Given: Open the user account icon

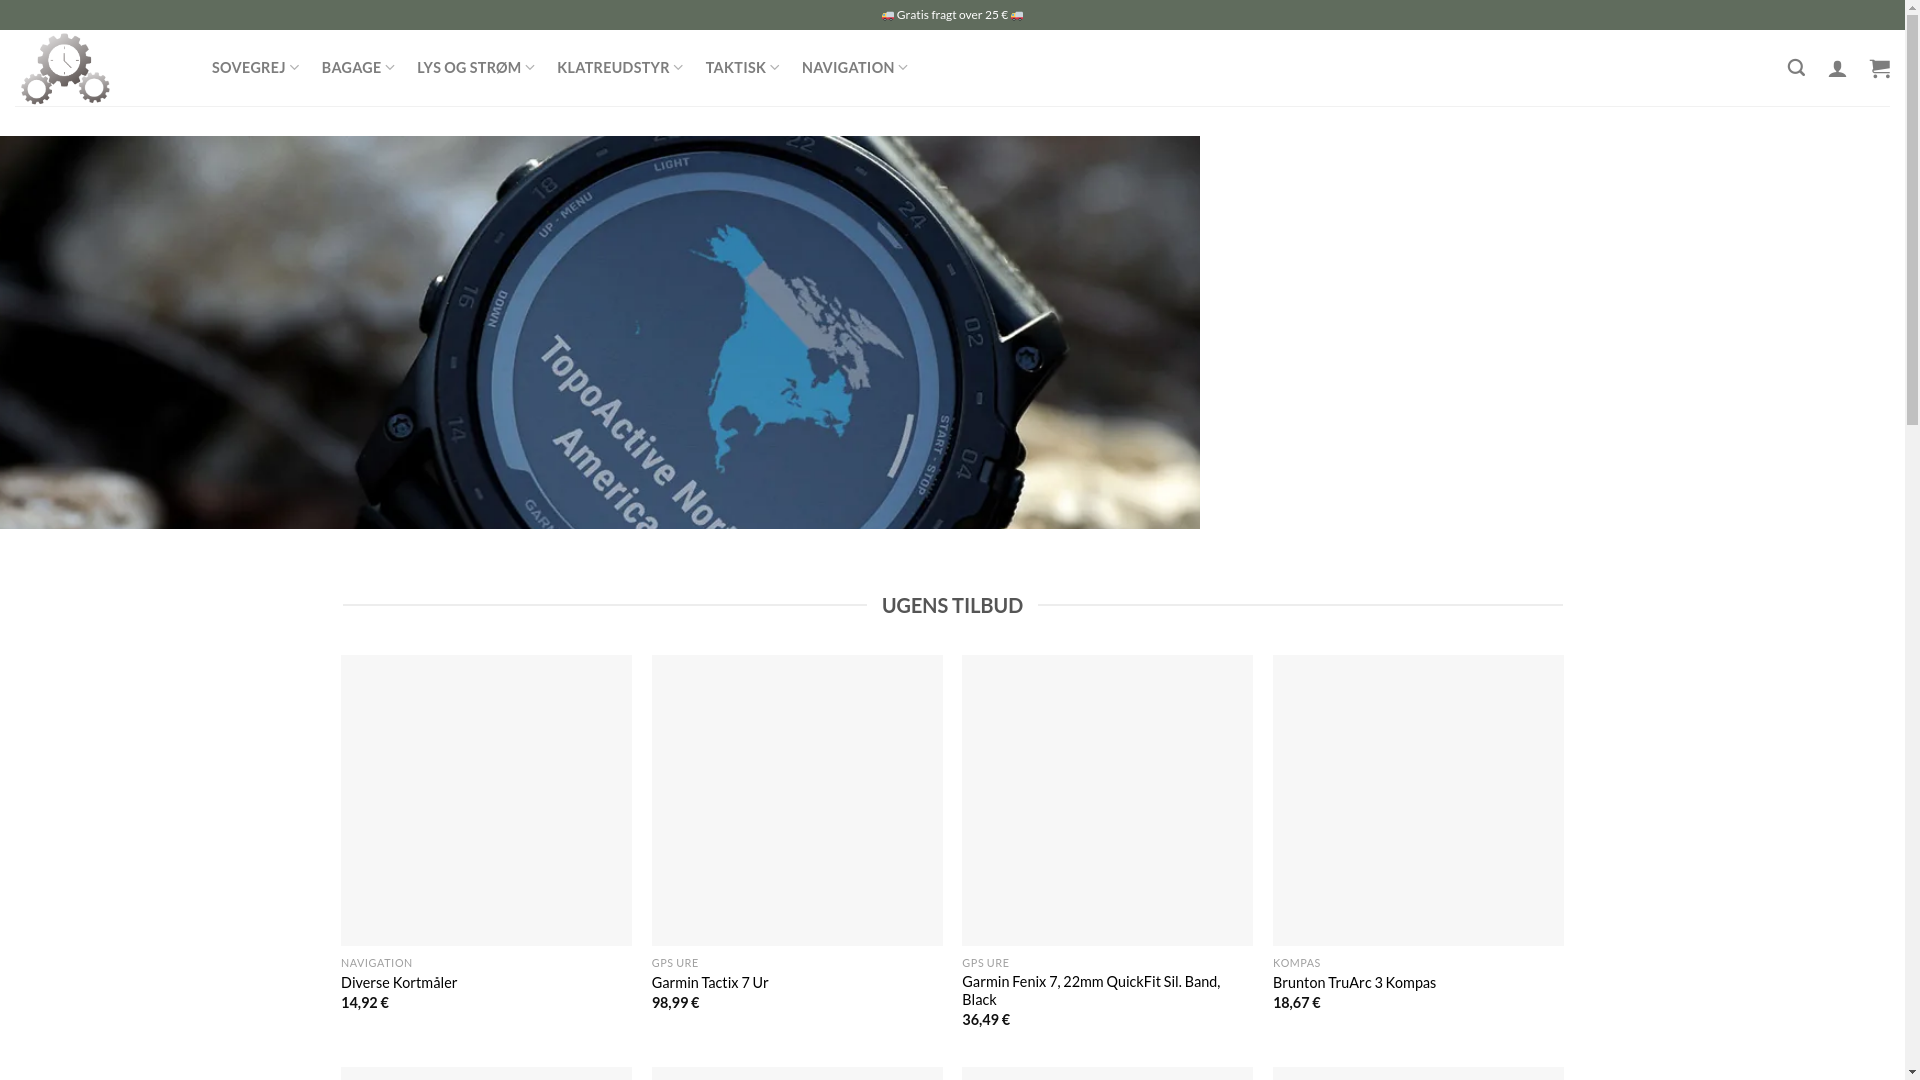Looking at the screenshot, I should tap(1837, 68).
